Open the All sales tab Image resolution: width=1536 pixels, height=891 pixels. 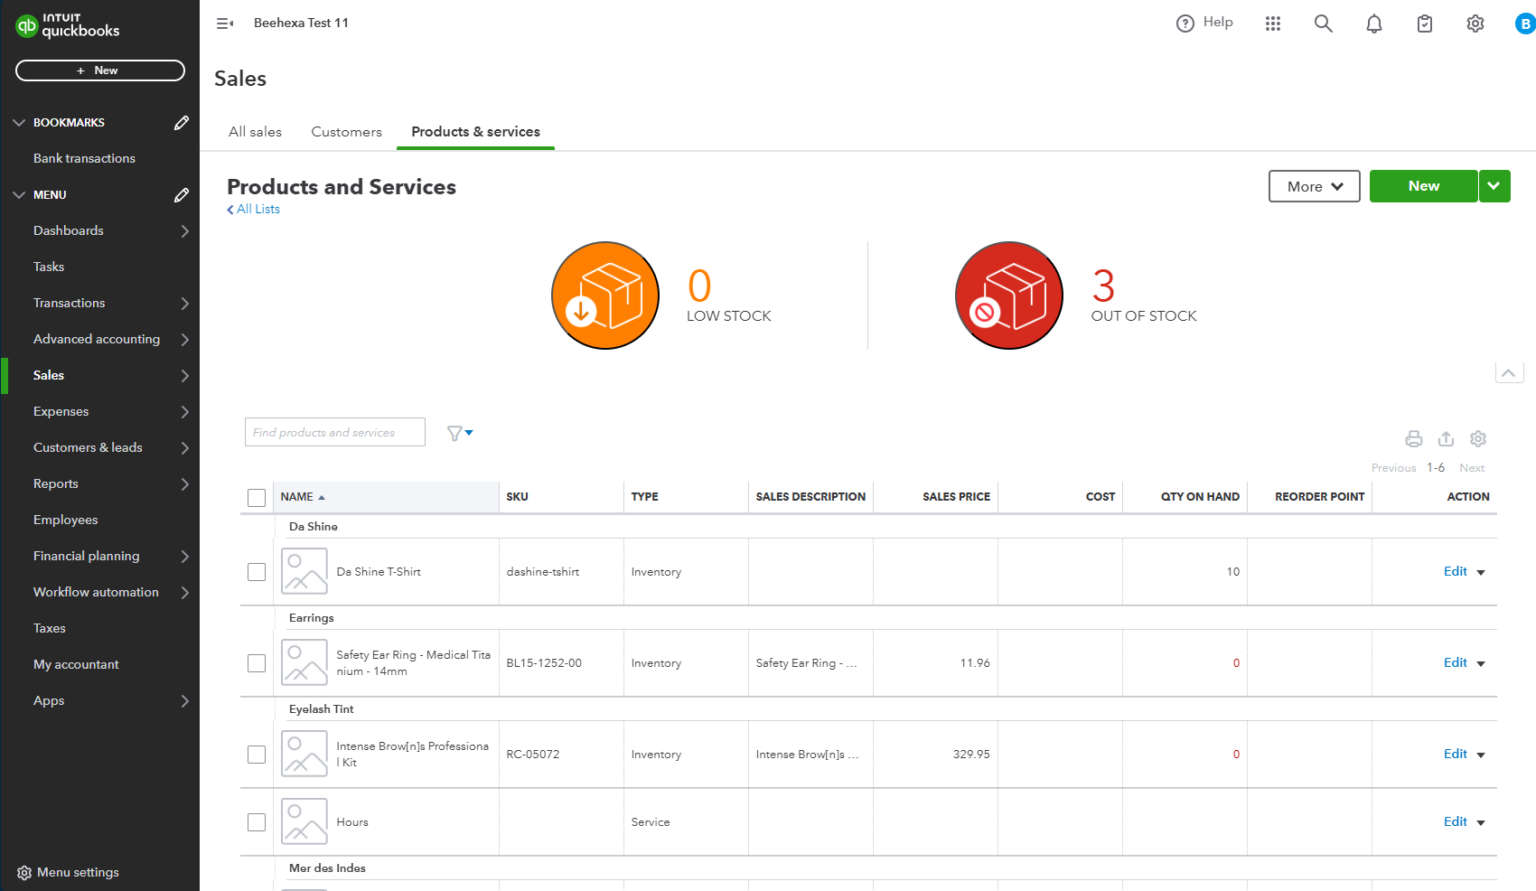click(x=255, y=131)
